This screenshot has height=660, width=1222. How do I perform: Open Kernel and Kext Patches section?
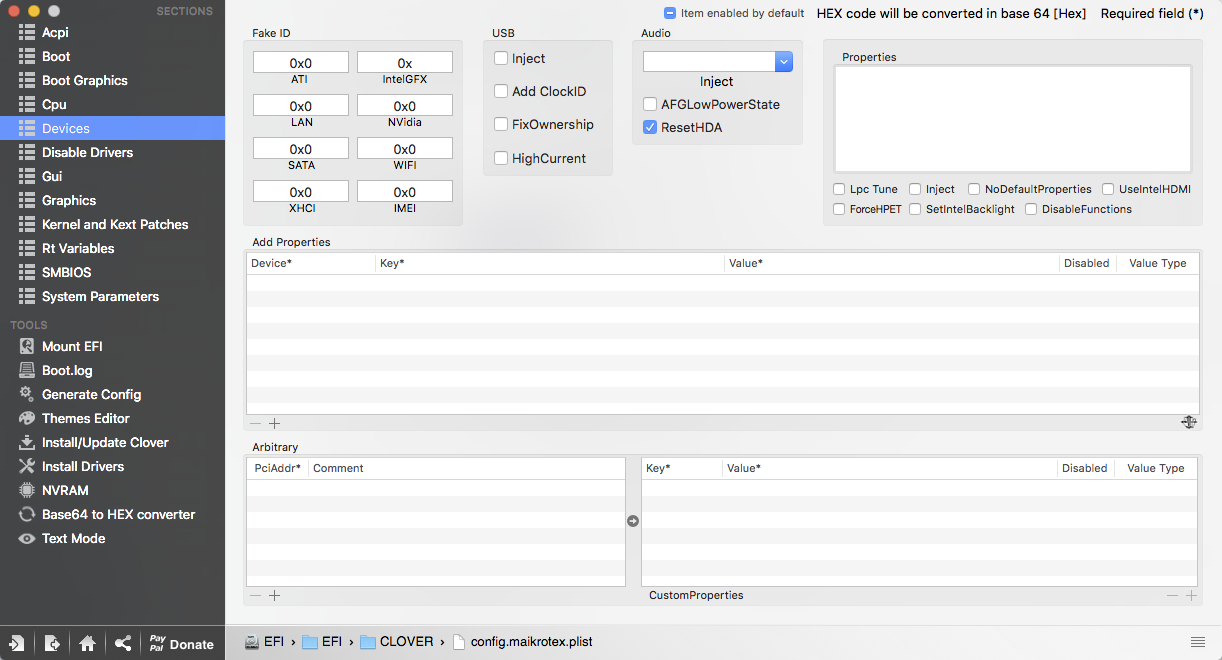pos(112,224)
